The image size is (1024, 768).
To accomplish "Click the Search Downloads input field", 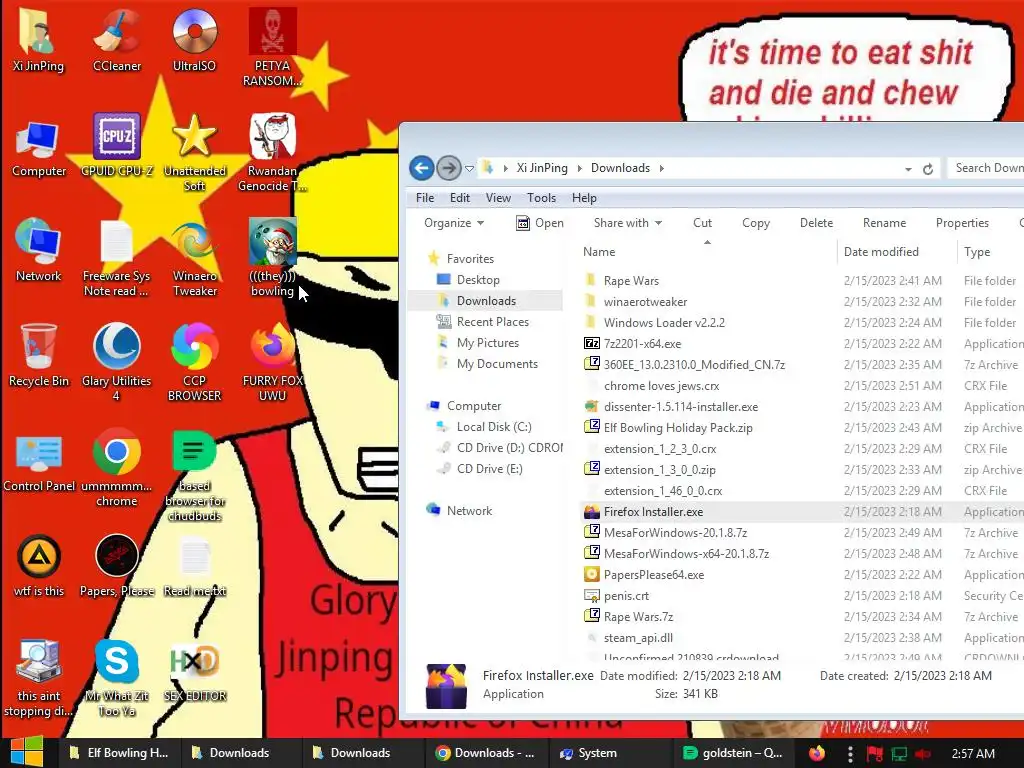I will click(x=986, y=168).
